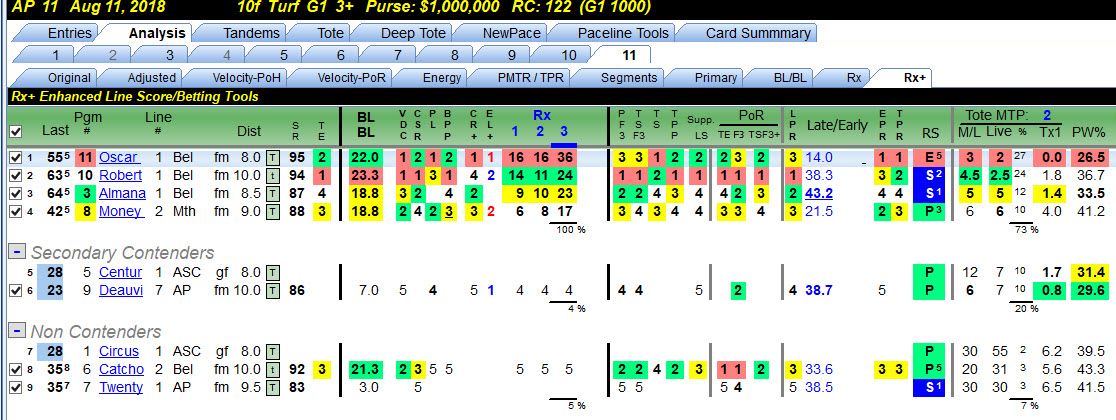
Task: Click the Rx column 3 header
Action: [564, 131]
